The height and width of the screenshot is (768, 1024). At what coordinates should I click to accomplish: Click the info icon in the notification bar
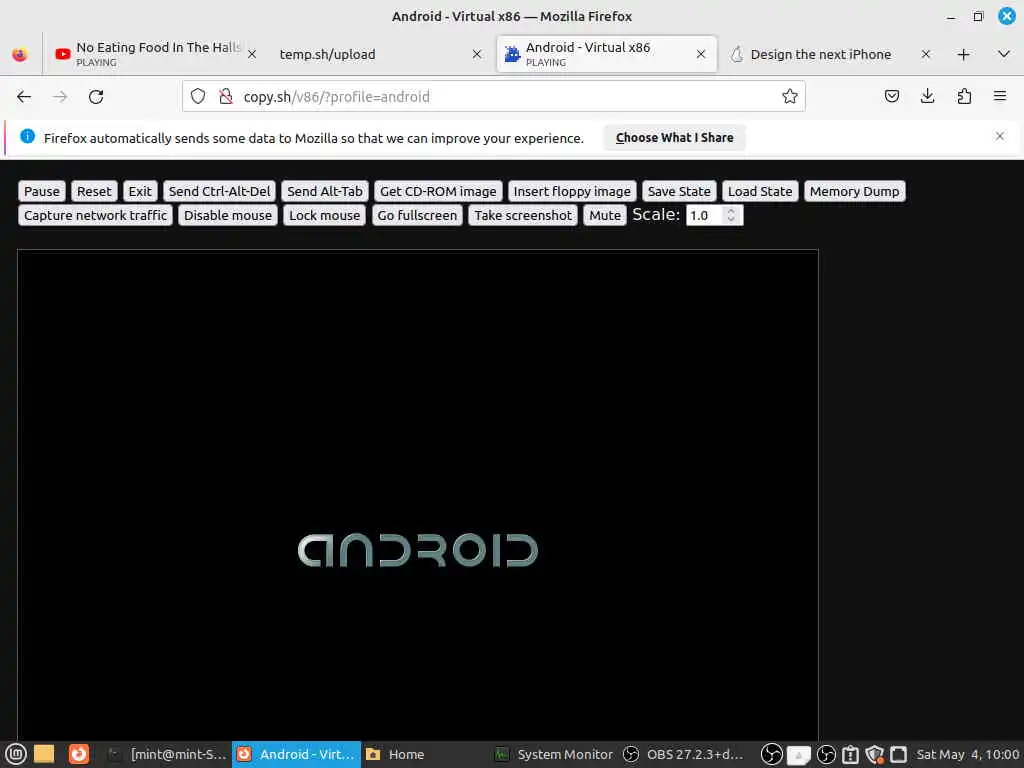pyautogui.click(x=27, y=136)
